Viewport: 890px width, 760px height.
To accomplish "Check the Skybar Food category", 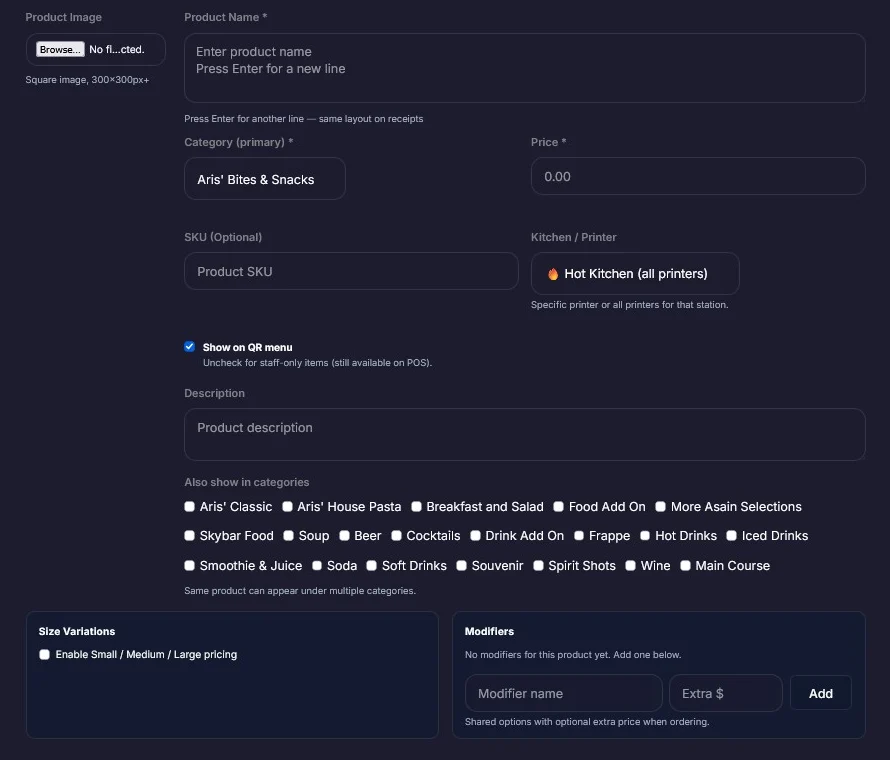I will pyautogui.click(x=190, y=536).
